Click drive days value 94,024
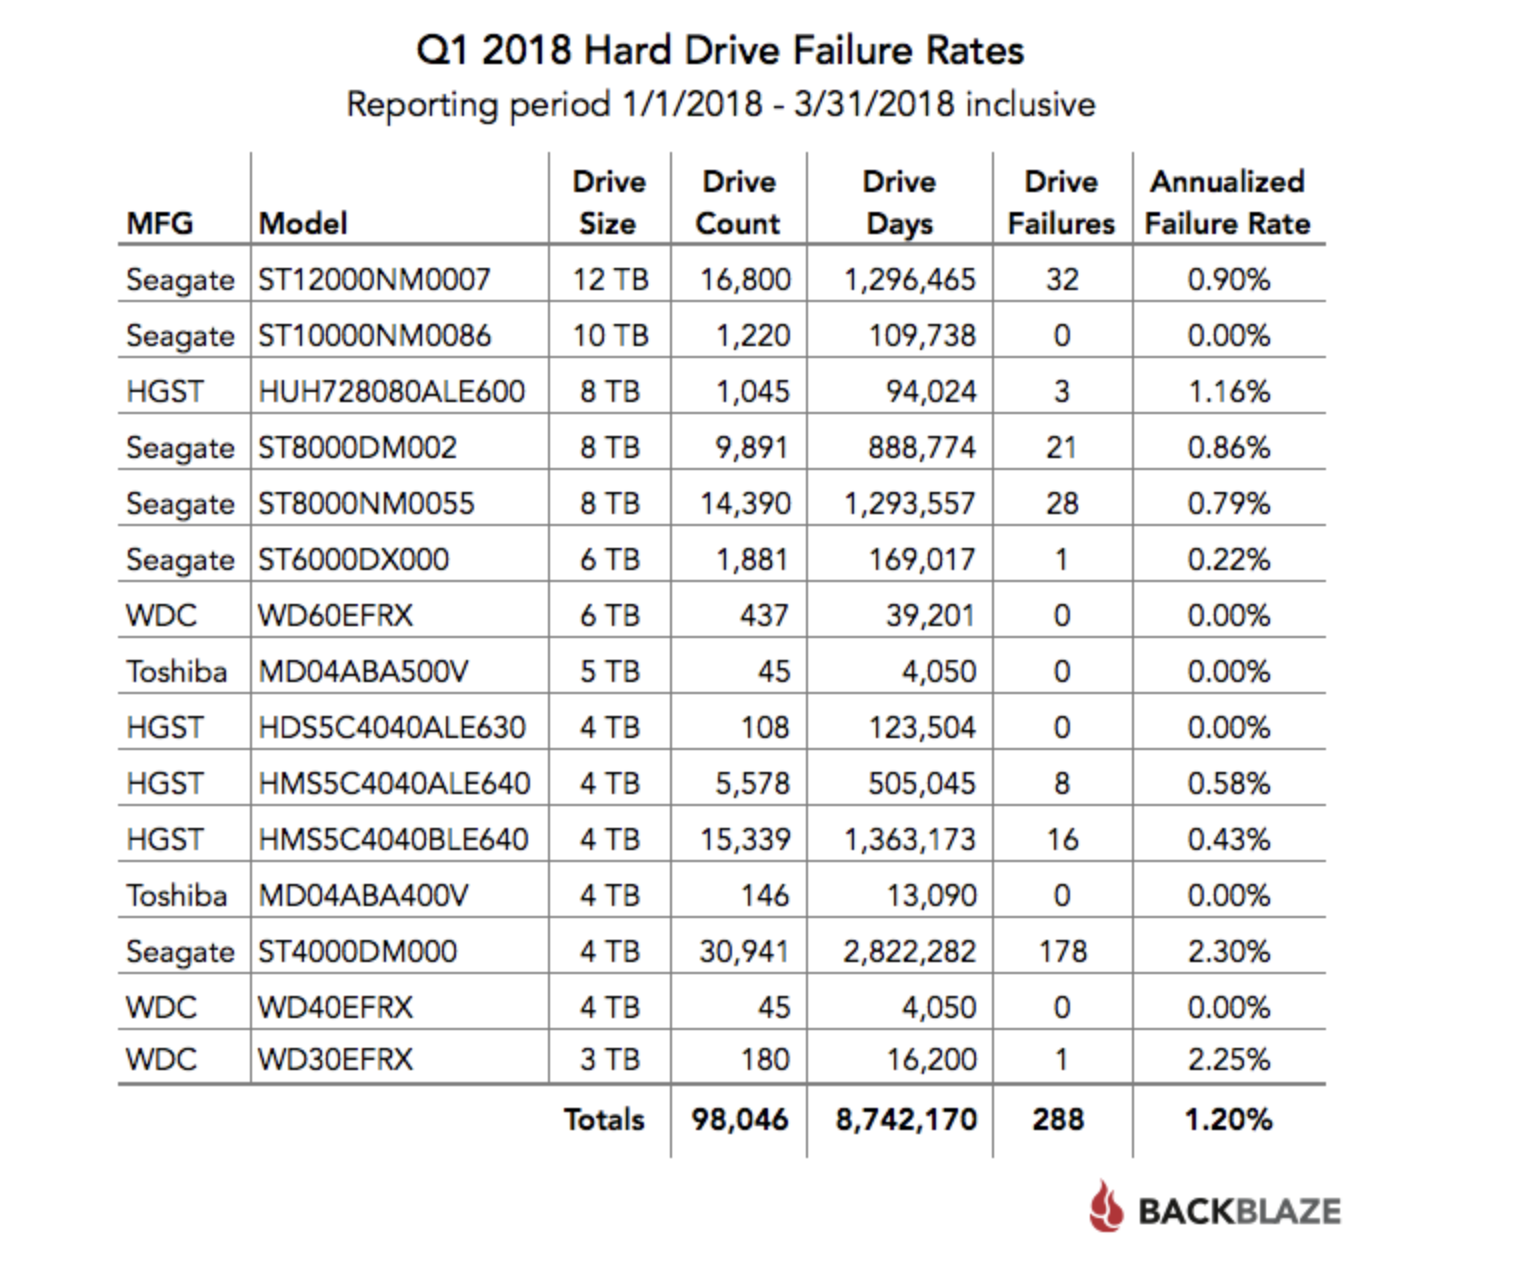 tap(931, 391)
